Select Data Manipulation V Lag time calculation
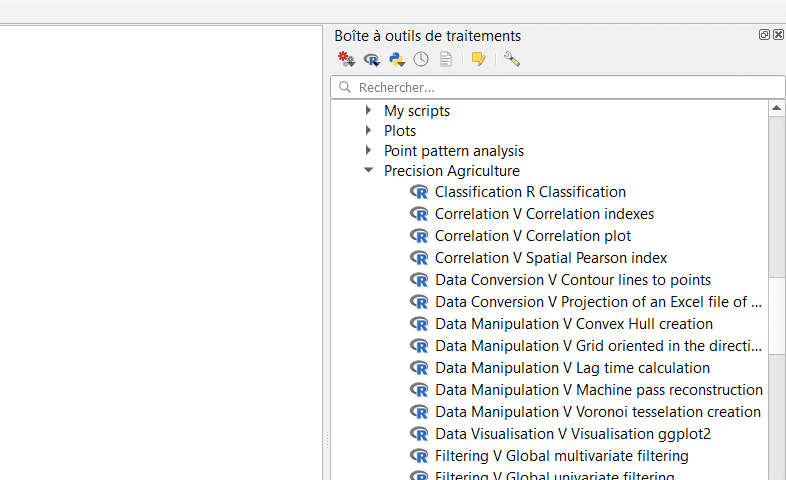Image resolution: width=786 pixels, height=480 pixels. click(x=572, y=368)
